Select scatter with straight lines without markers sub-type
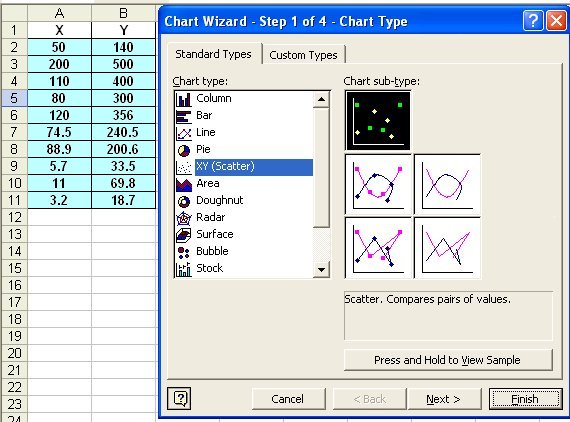570x422 pixels. point(447,248)
